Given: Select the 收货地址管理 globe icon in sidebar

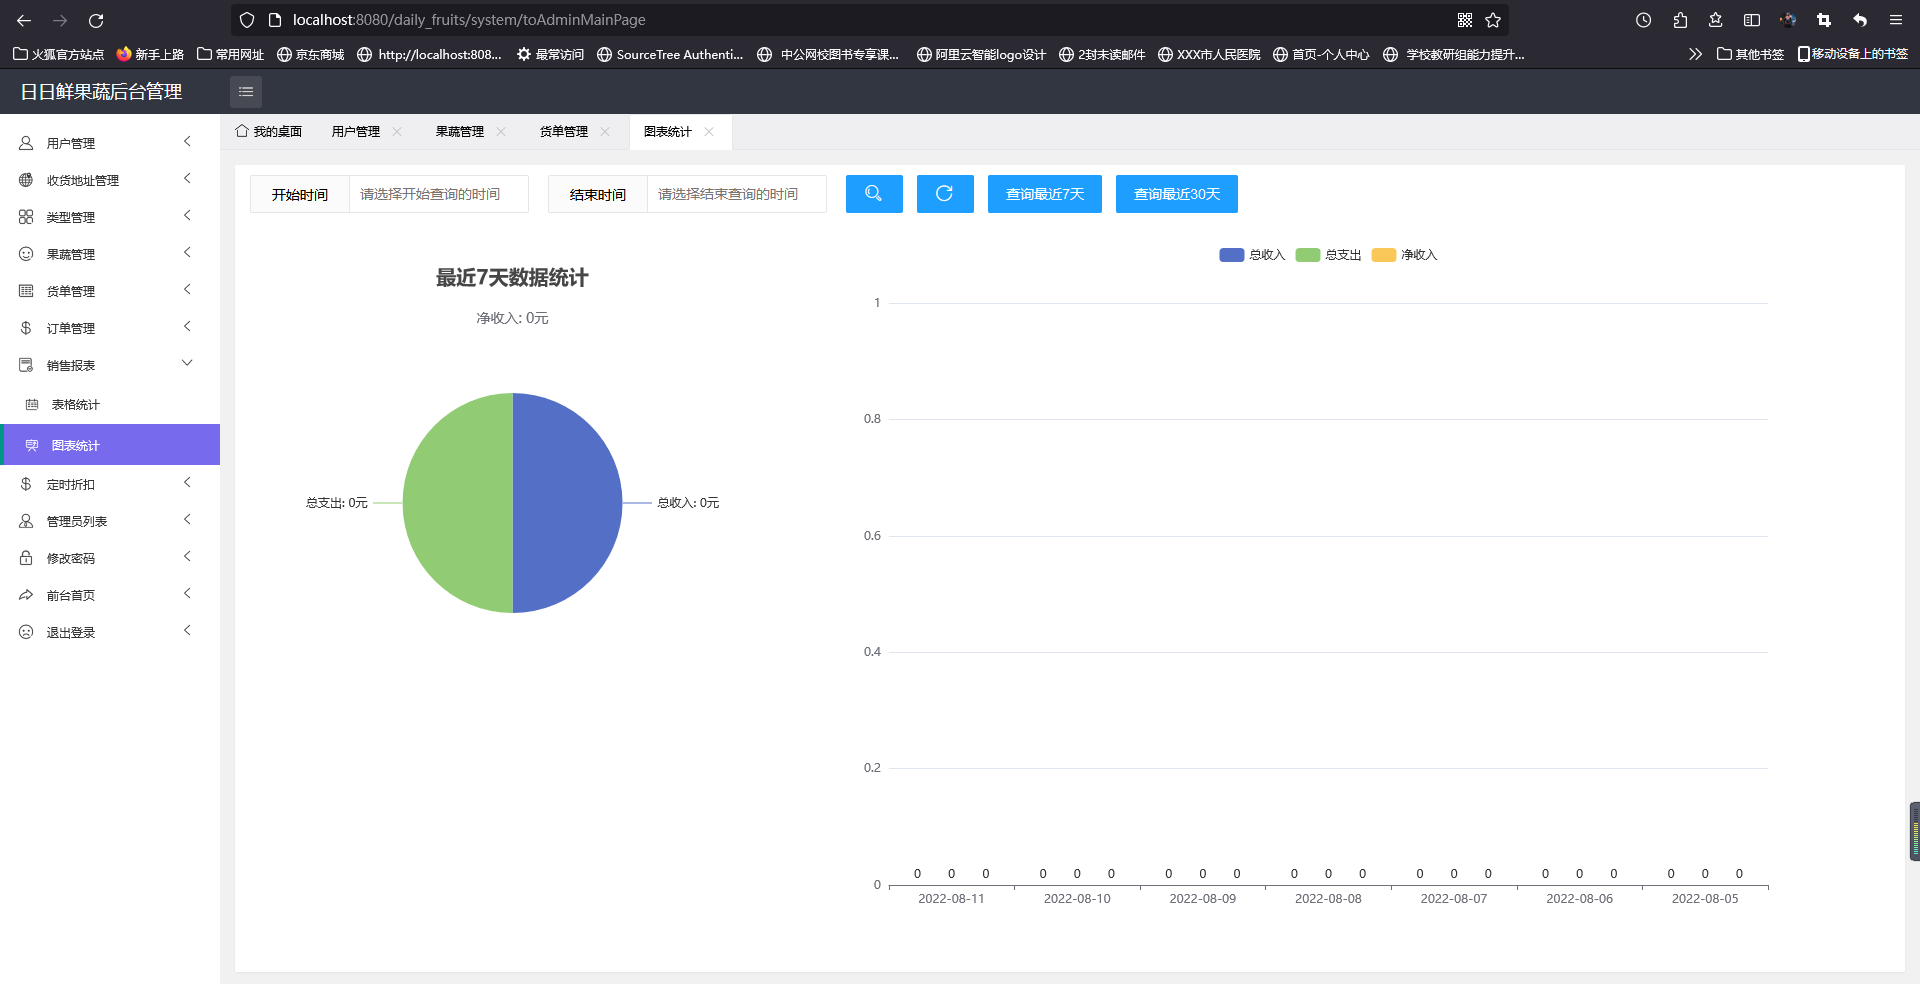Looking at the screenshot, I should pos(25,180).
